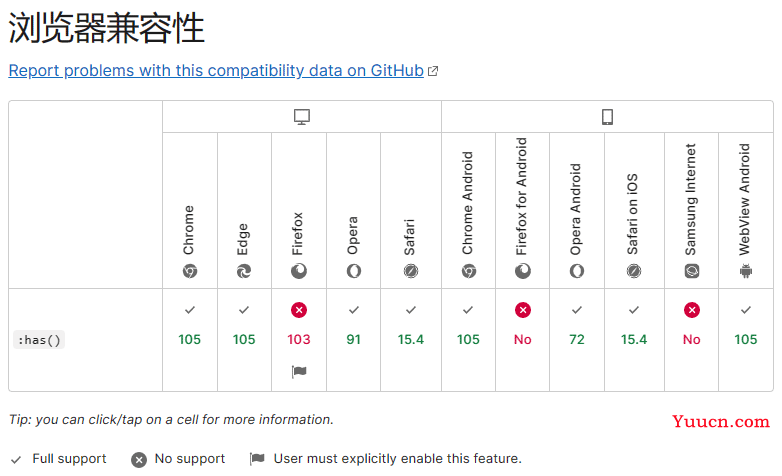Click the WebView Android robot icon
The width and height of the screenshot is (782, 476).
coord(746,271)
